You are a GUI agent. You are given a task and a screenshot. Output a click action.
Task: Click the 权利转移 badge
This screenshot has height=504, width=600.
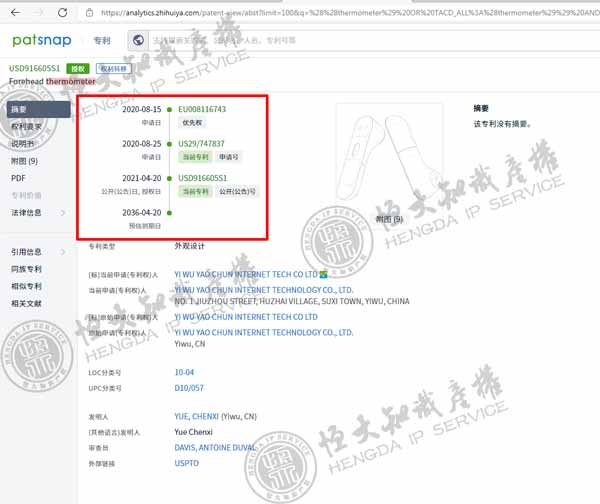click(114, 69)
